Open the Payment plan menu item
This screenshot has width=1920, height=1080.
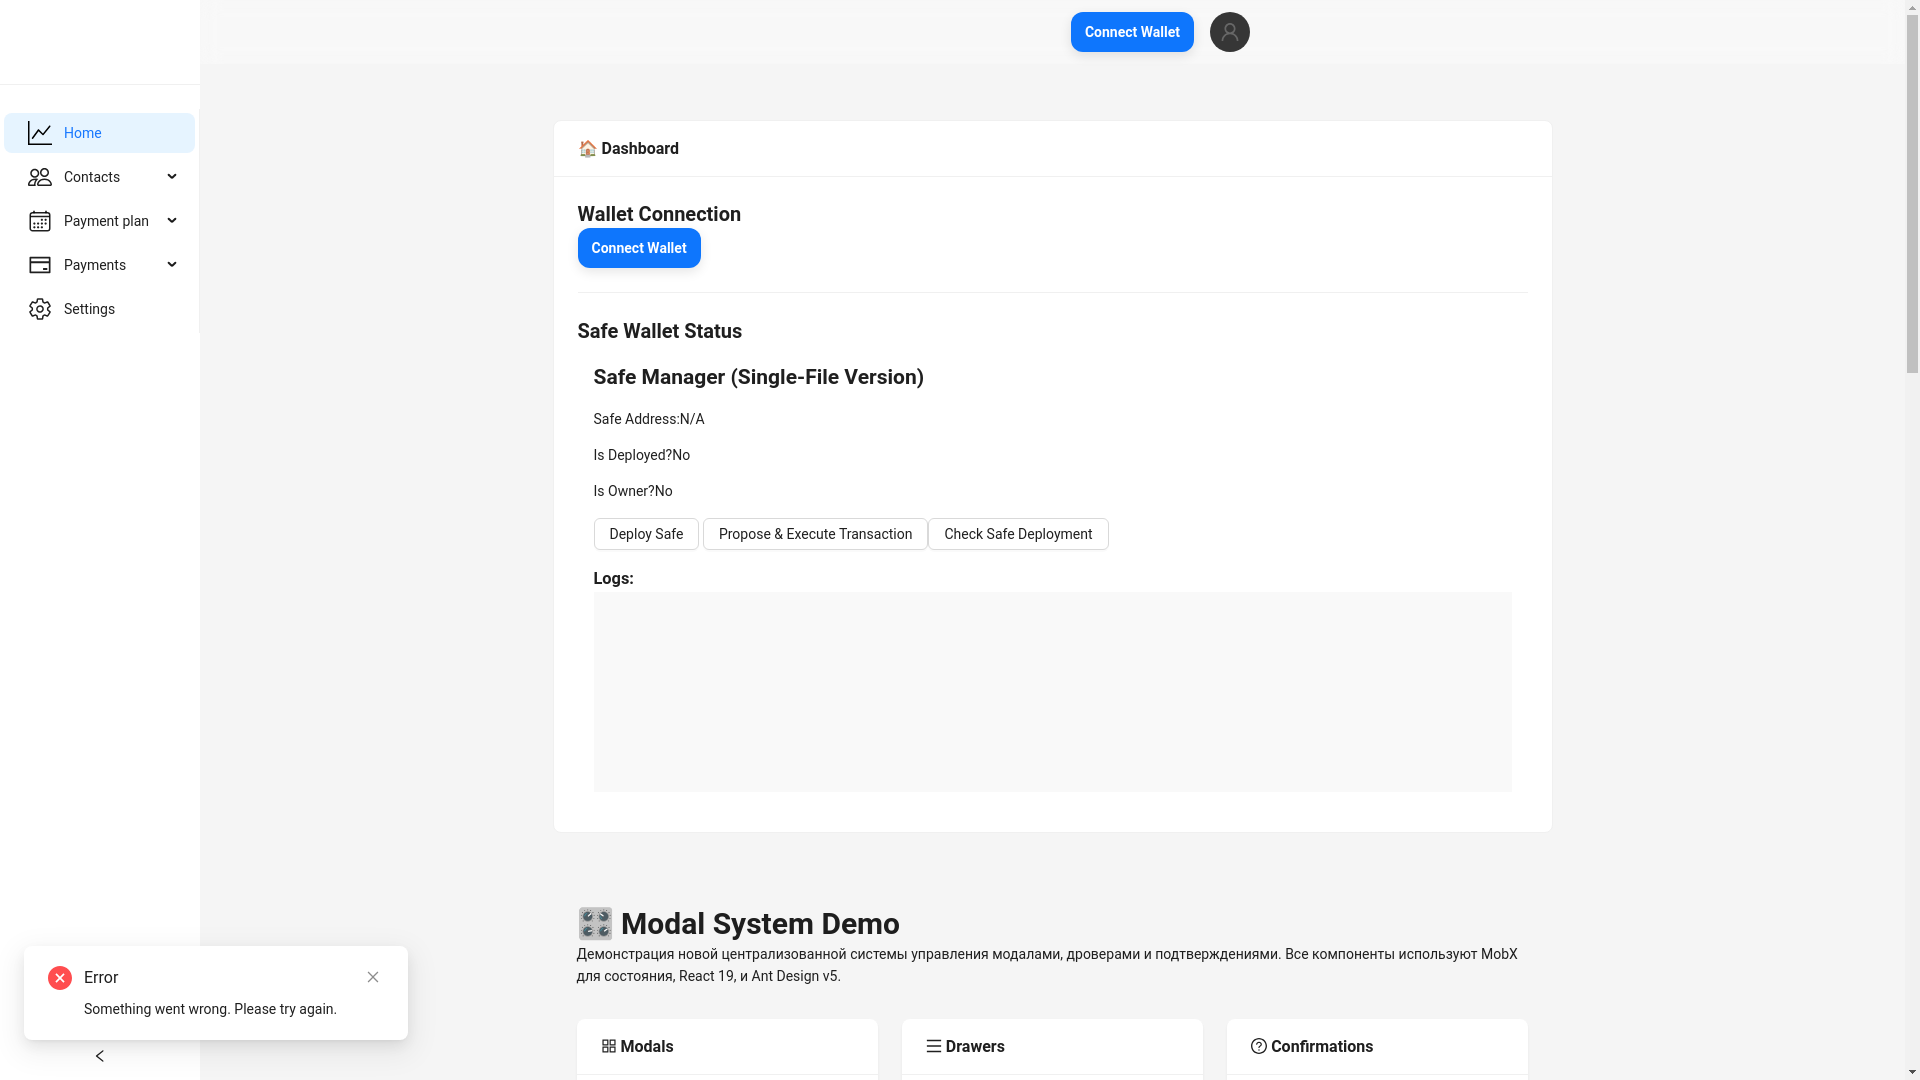coord(99,221)
